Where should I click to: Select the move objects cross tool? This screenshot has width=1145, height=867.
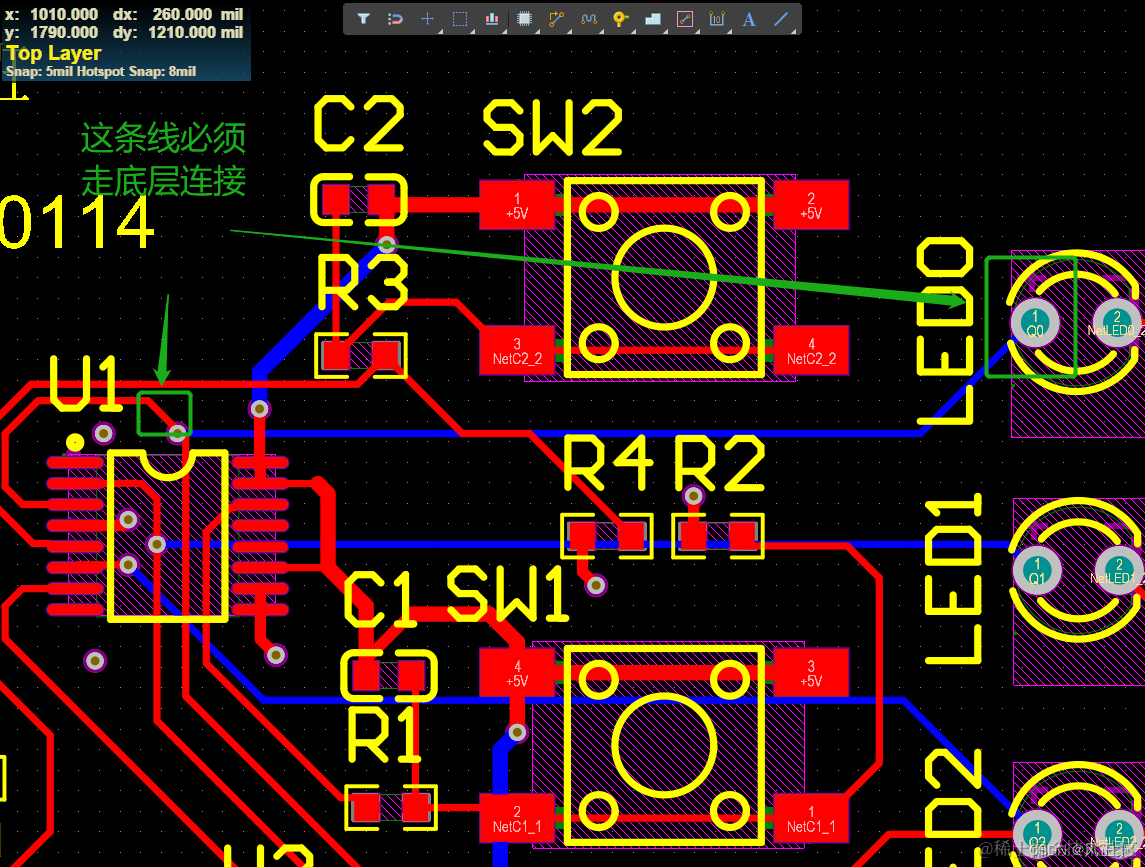(x=428, y=19)
